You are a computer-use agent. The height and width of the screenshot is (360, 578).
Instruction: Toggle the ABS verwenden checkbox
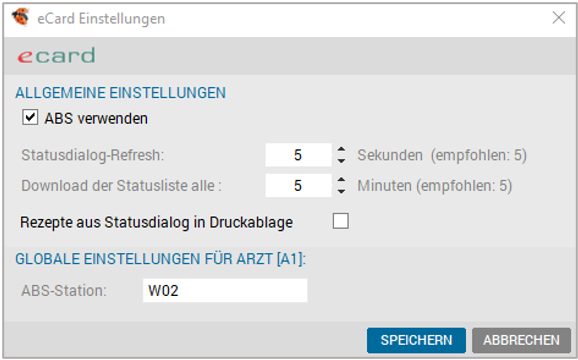(30, 118)
